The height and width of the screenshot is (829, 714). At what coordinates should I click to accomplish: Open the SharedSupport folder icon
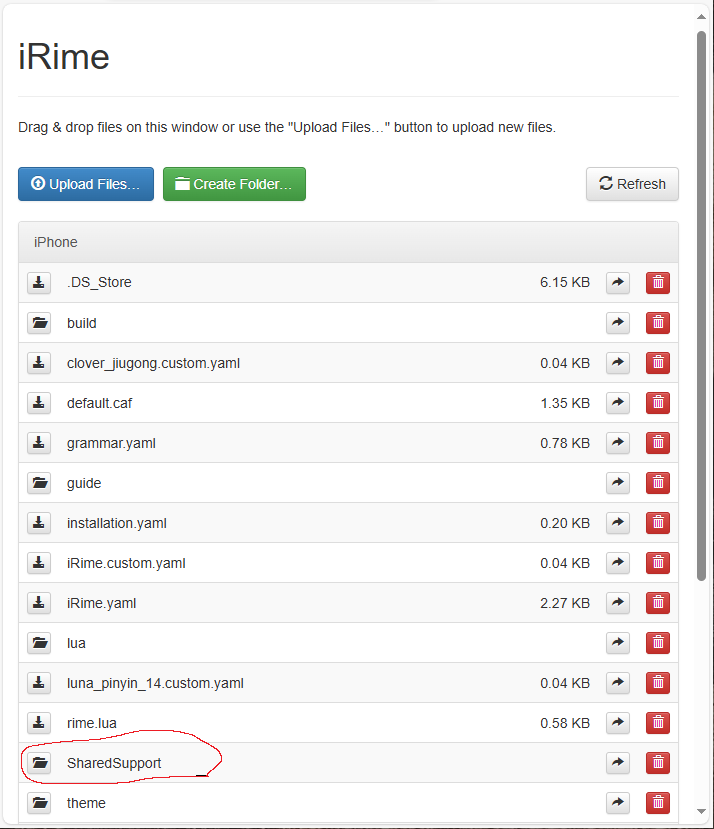pyautogui.click(x=39, y=763)
